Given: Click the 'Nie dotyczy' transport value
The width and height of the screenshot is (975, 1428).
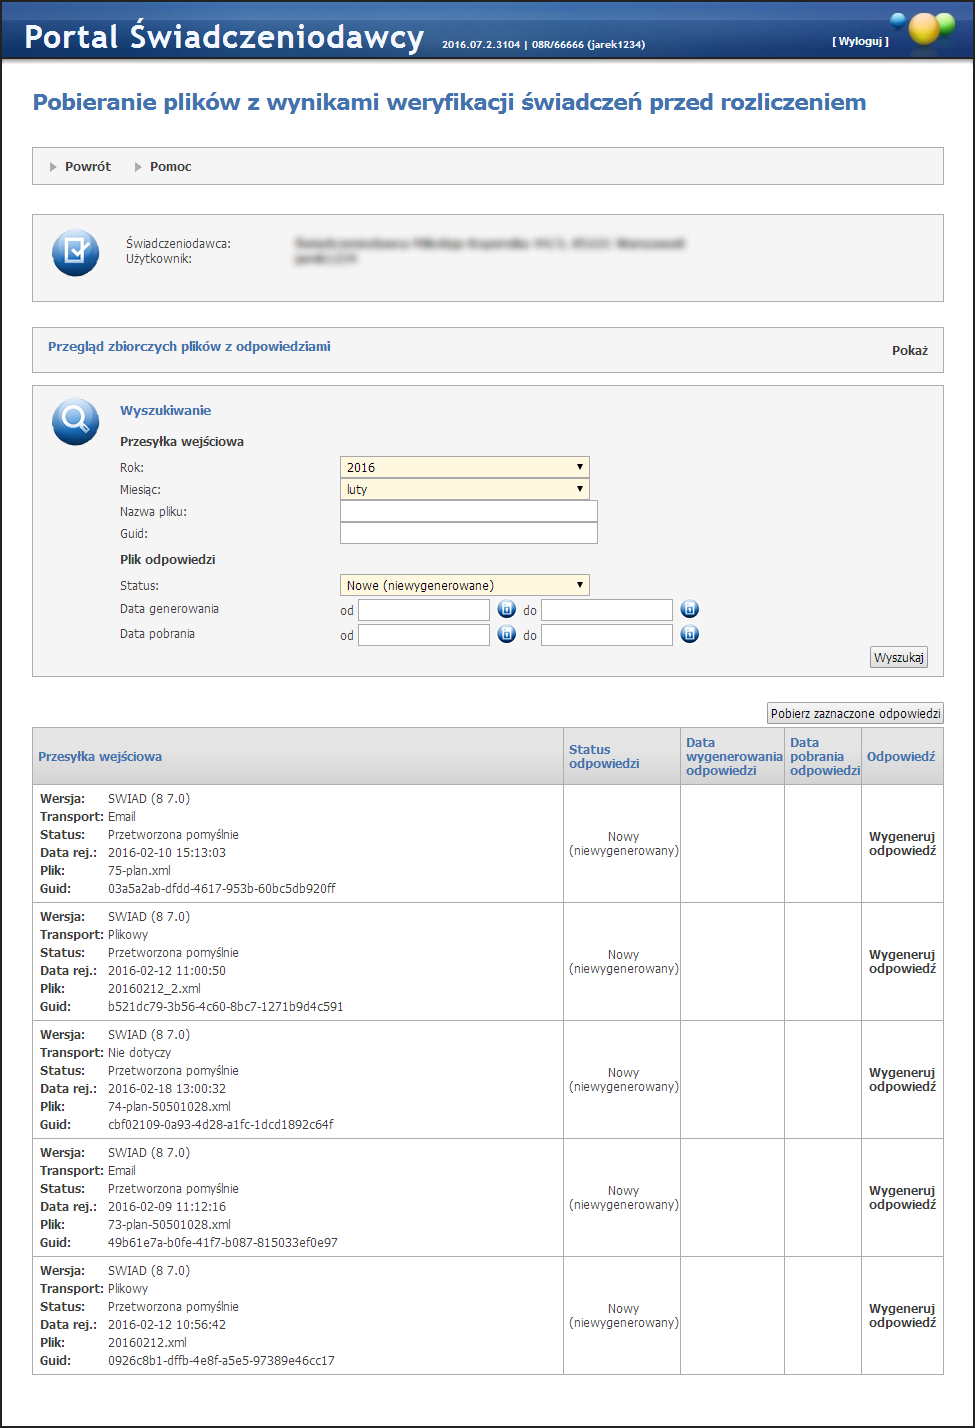Looking at the screenshot, I should coord(139,1053).
